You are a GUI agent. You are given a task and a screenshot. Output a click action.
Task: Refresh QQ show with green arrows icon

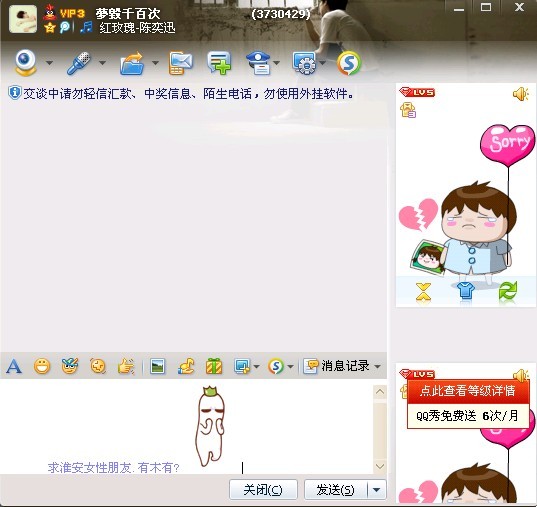(508, 292)
